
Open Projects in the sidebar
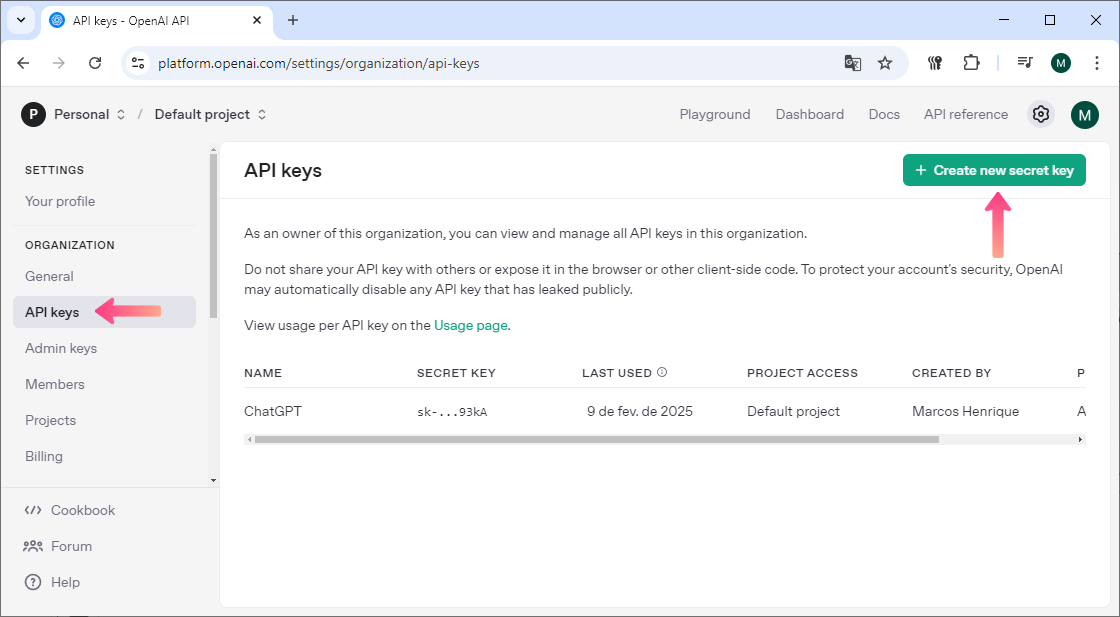[50, 421]
